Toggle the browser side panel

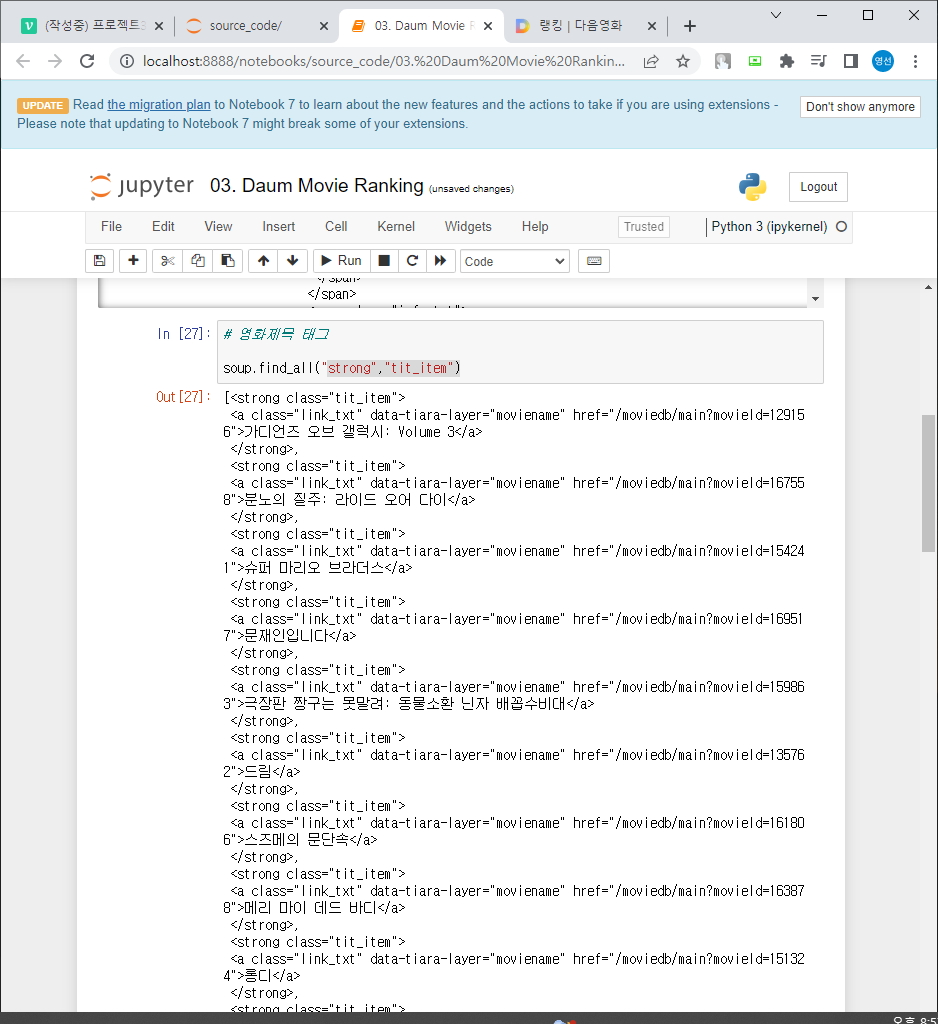tap(850, 61)
